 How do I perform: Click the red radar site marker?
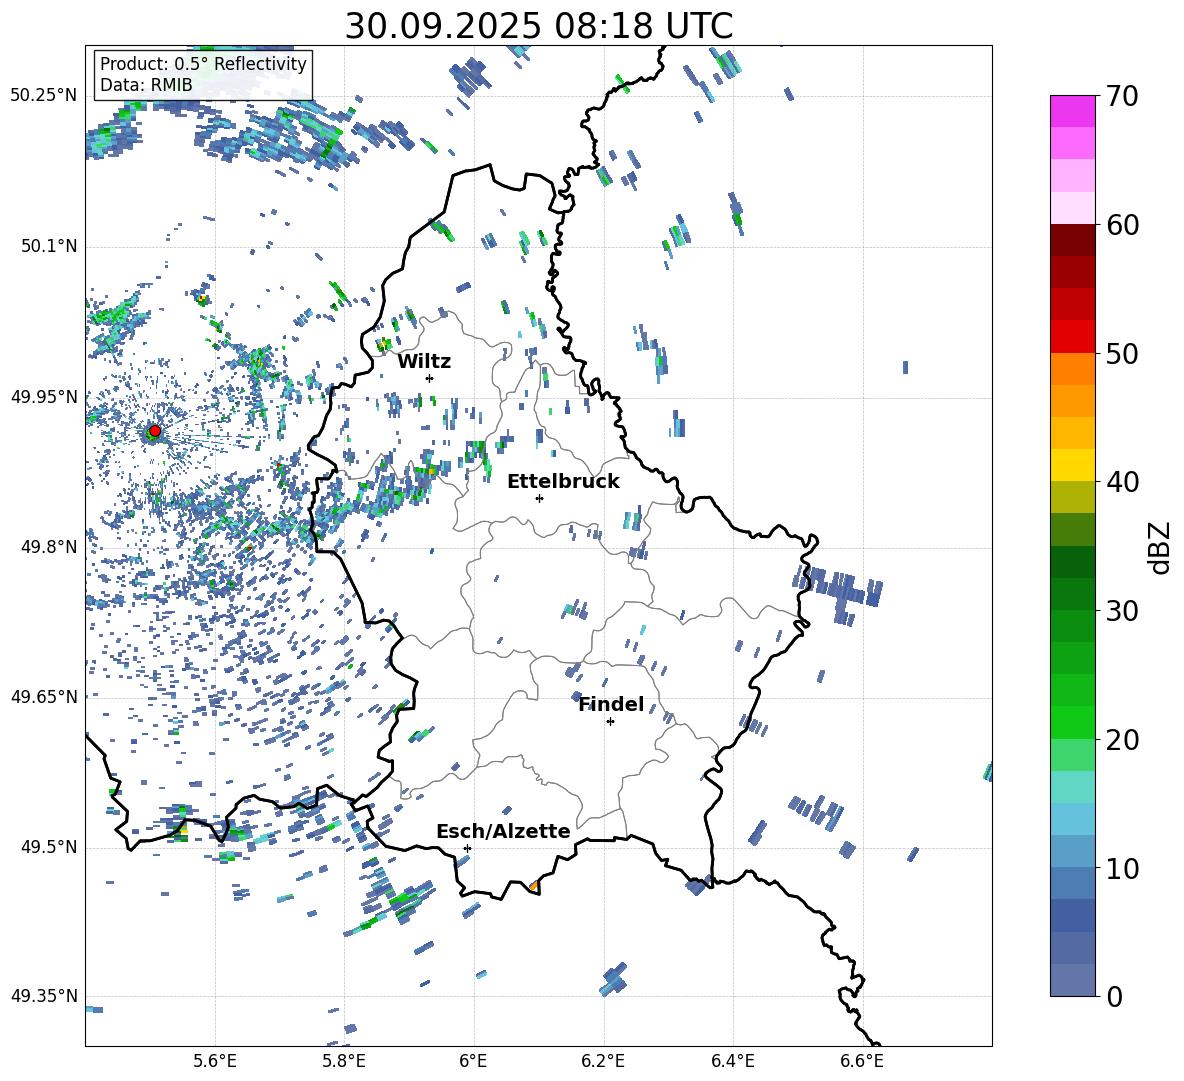pos(155,431)
